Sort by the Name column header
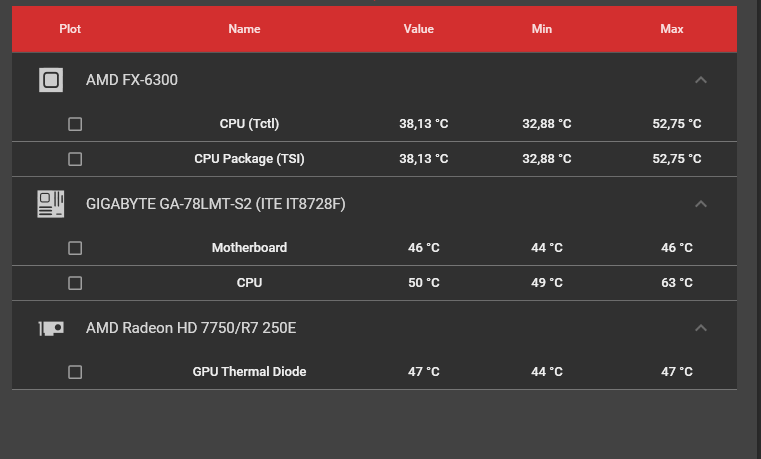This screenshot has height=459, width=761. [x=244, y=29]
